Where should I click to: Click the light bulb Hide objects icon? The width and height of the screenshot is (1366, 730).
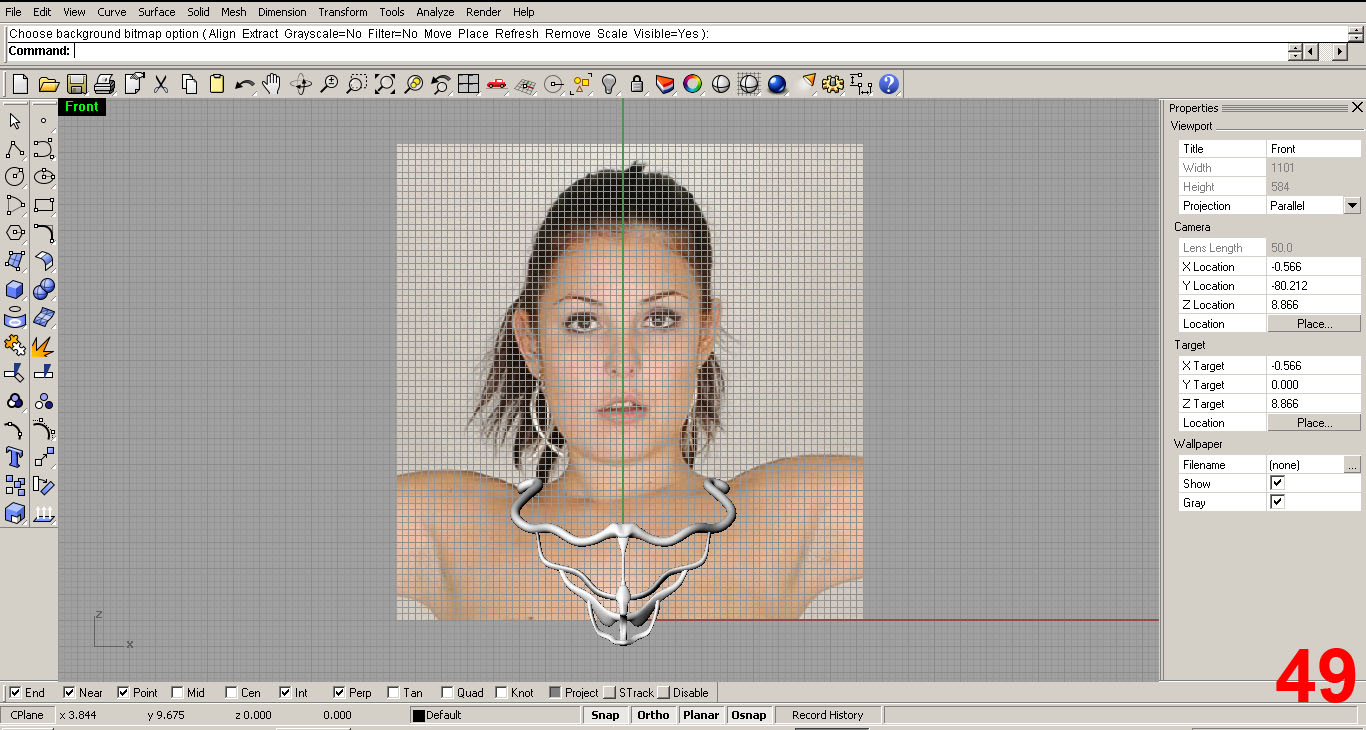(x=608, y=84)
